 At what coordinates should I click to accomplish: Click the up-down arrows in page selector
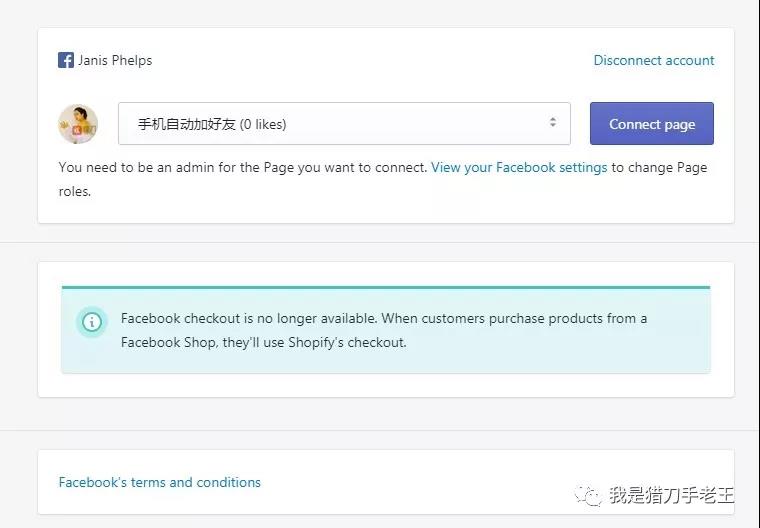[x=553, y=122]
